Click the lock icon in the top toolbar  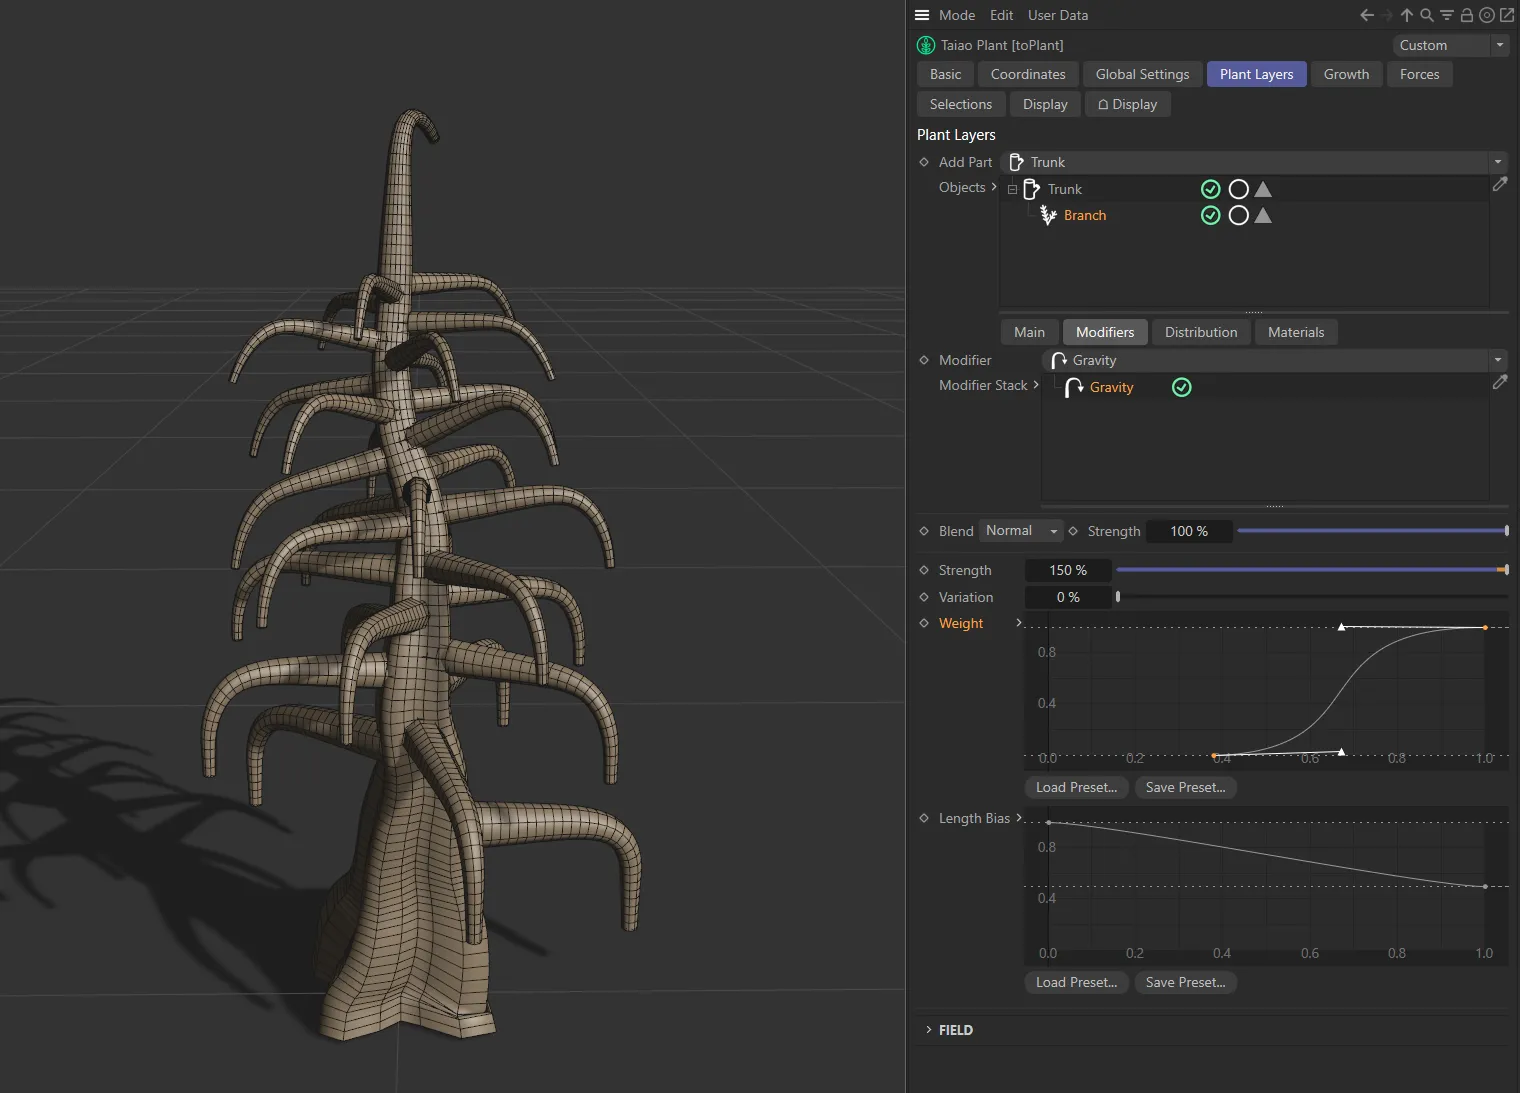click(x=1466, y=15)
